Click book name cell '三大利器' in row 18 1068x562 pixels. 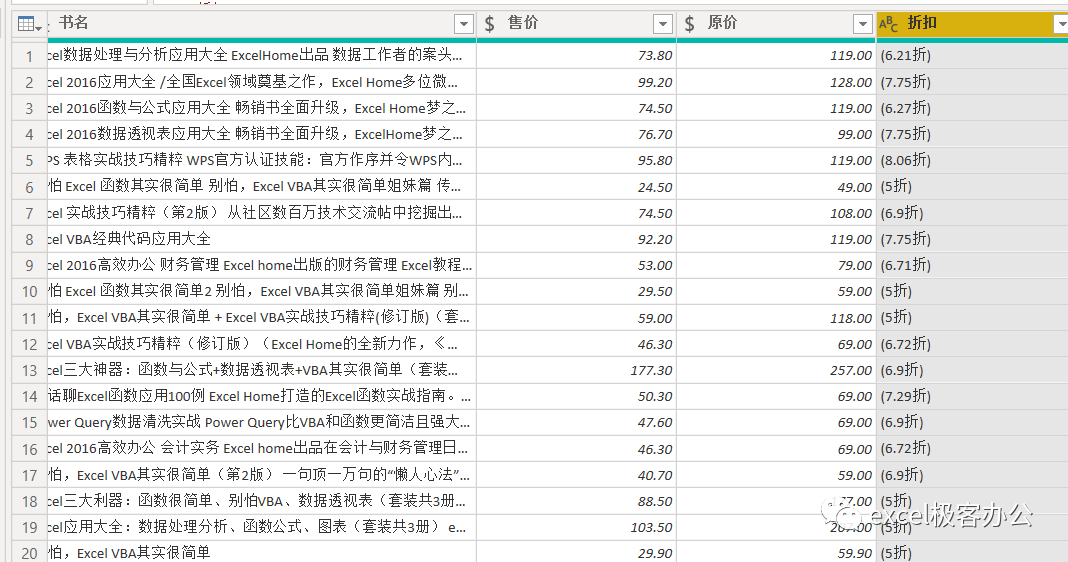click(x=262, y=501)
